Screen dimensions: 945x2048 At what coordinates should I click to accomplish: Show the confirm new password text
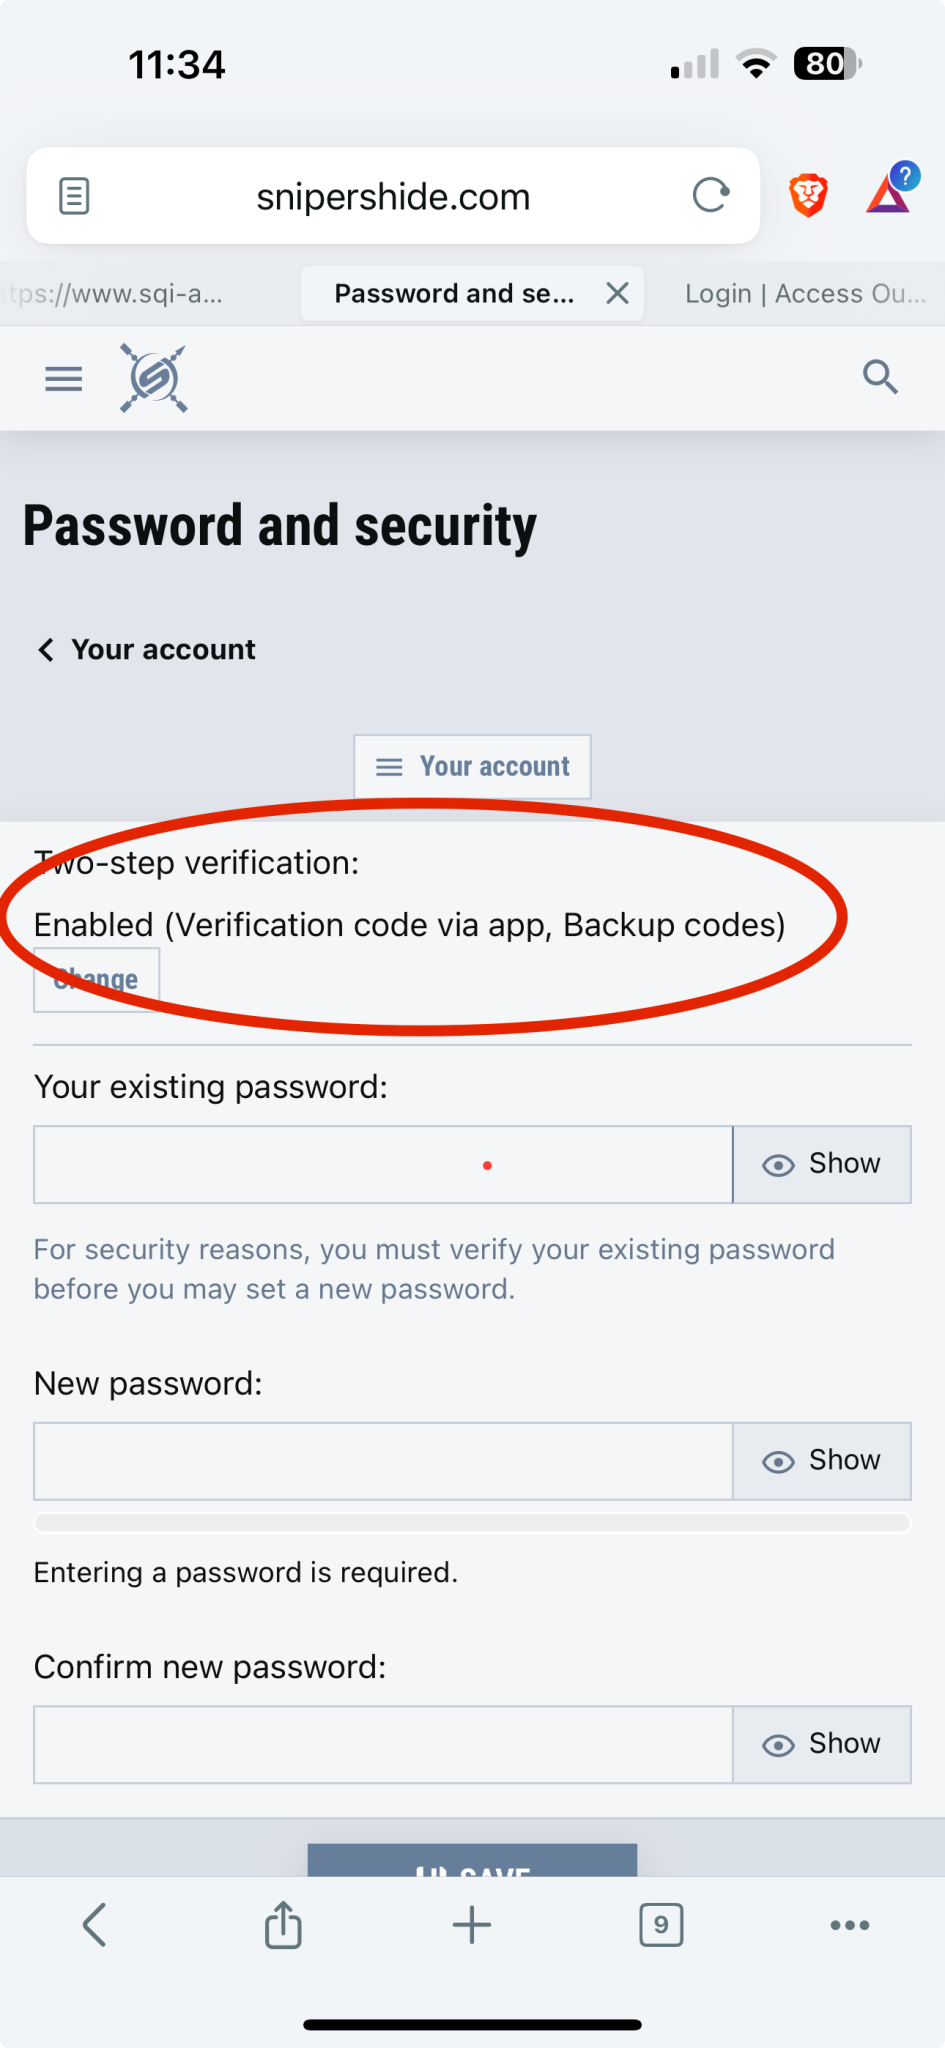[822, 1745]
